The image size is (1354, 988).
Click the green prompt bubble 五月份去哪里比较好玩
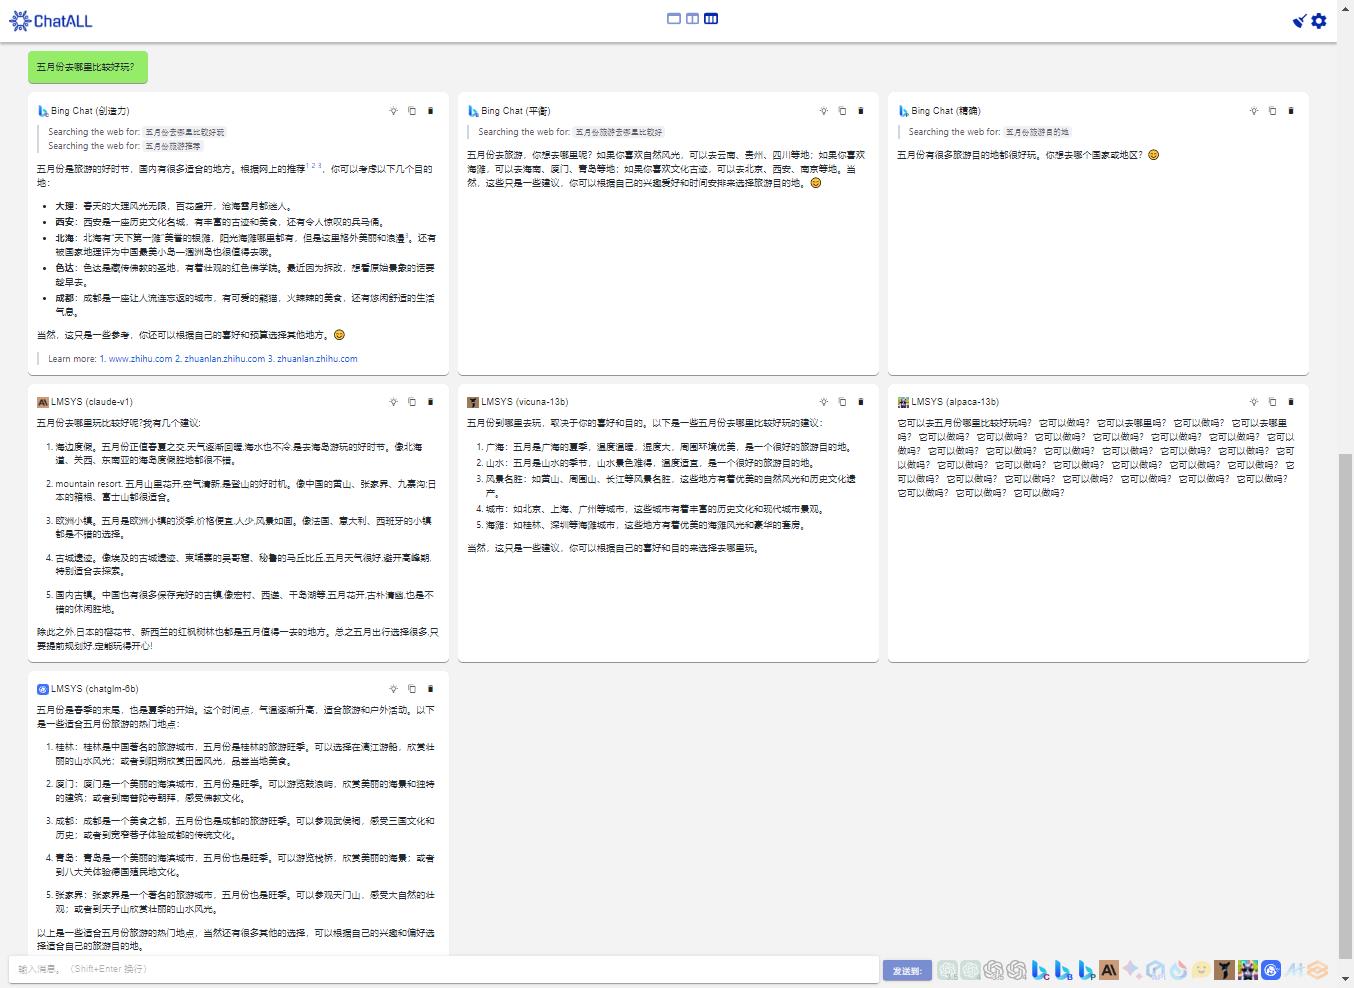pos(88,67)
